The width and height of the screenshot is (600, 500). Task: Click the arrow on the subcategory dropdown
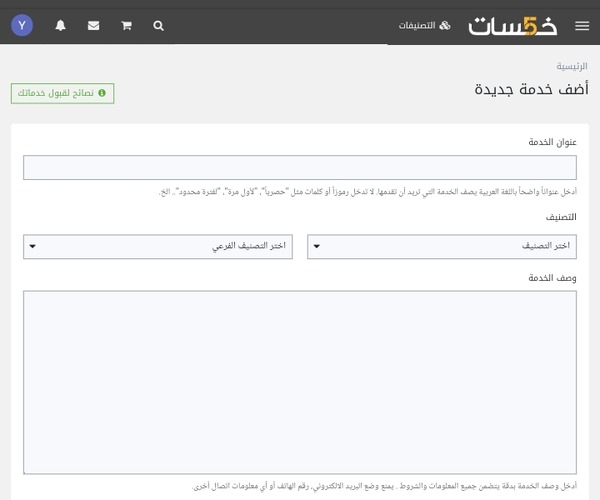(33, 246)
